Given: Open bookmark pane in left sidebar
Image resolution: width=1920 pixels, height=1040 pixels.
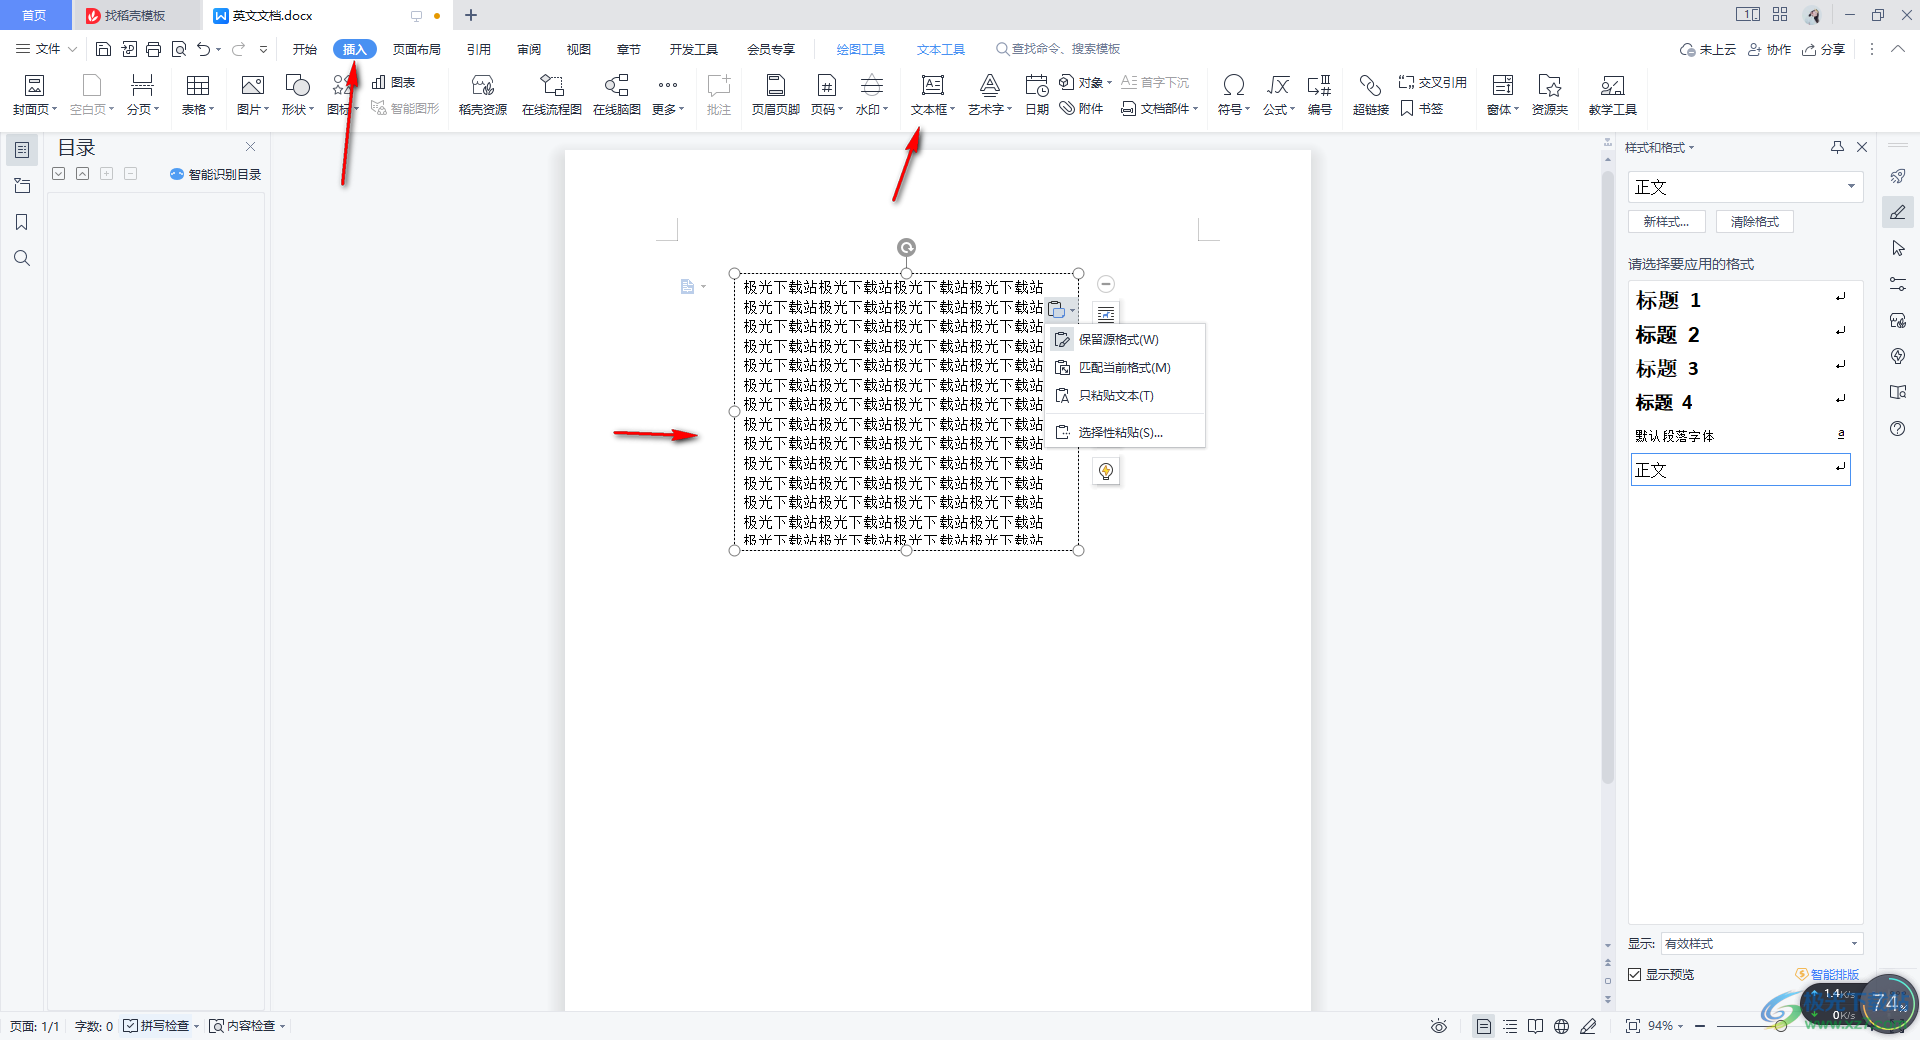Looking at the screenshot, I should coord(22,222).
